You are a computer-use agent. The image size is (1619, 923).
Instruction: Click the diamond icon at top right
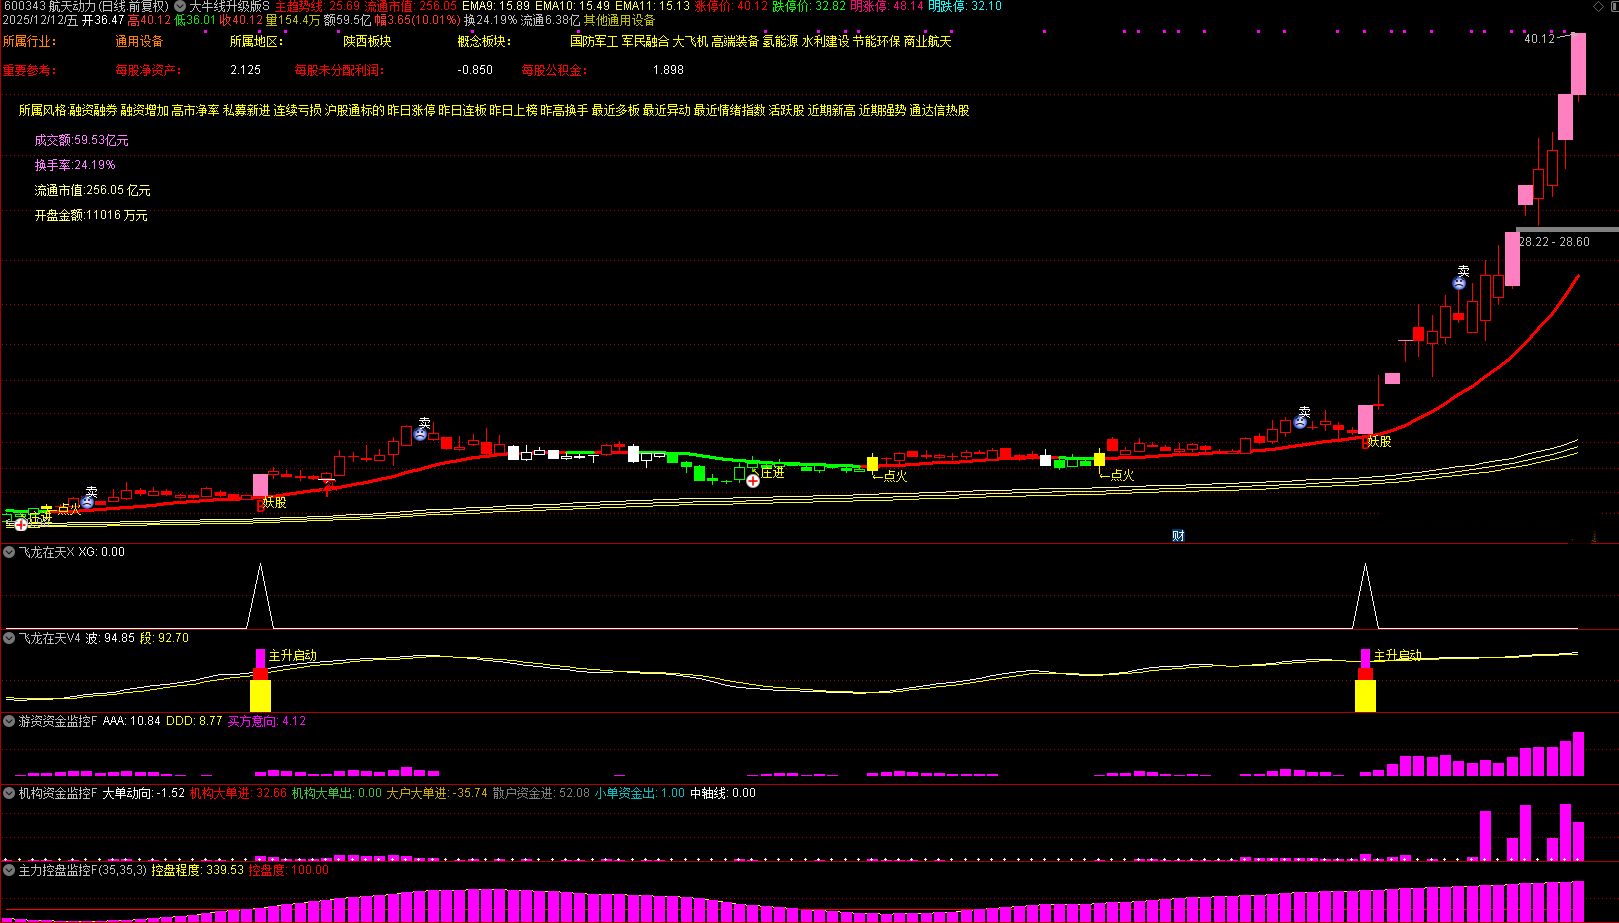[x=1597, y=7]
